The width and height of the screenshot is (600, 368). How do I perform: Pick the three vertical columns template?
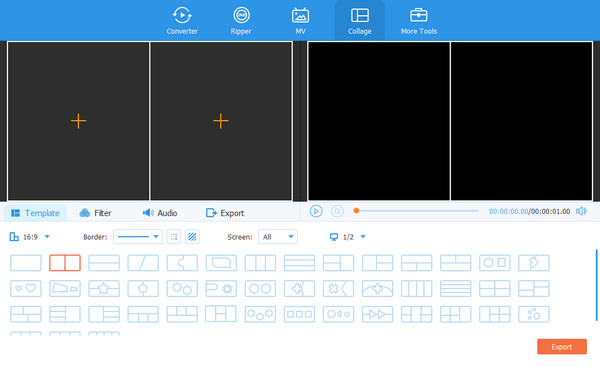click(260, 263)
